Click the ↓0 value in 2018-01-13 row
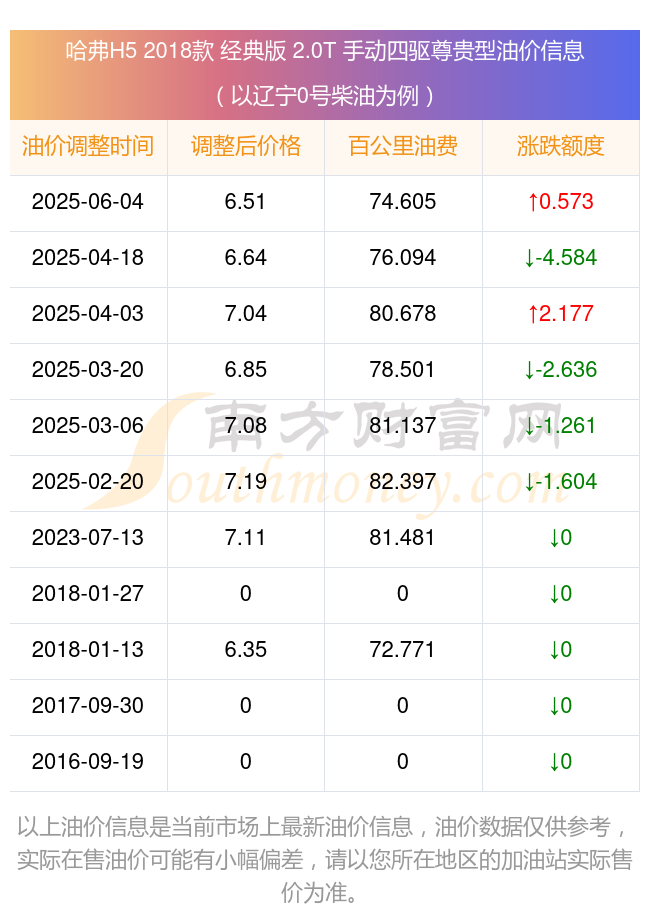650x921 pixels. pyautogui.click(x=561, y=650)
